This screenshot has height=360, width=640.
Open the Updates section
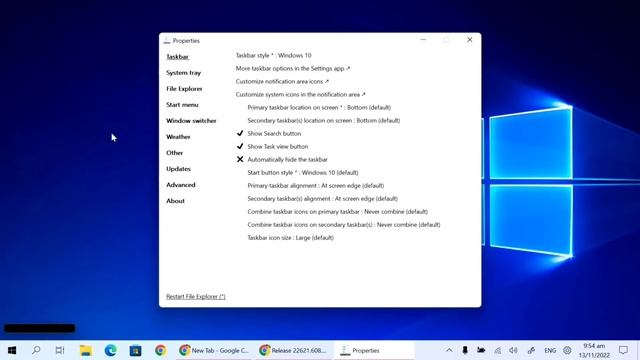pyautogui.click(x=178, y=169)
